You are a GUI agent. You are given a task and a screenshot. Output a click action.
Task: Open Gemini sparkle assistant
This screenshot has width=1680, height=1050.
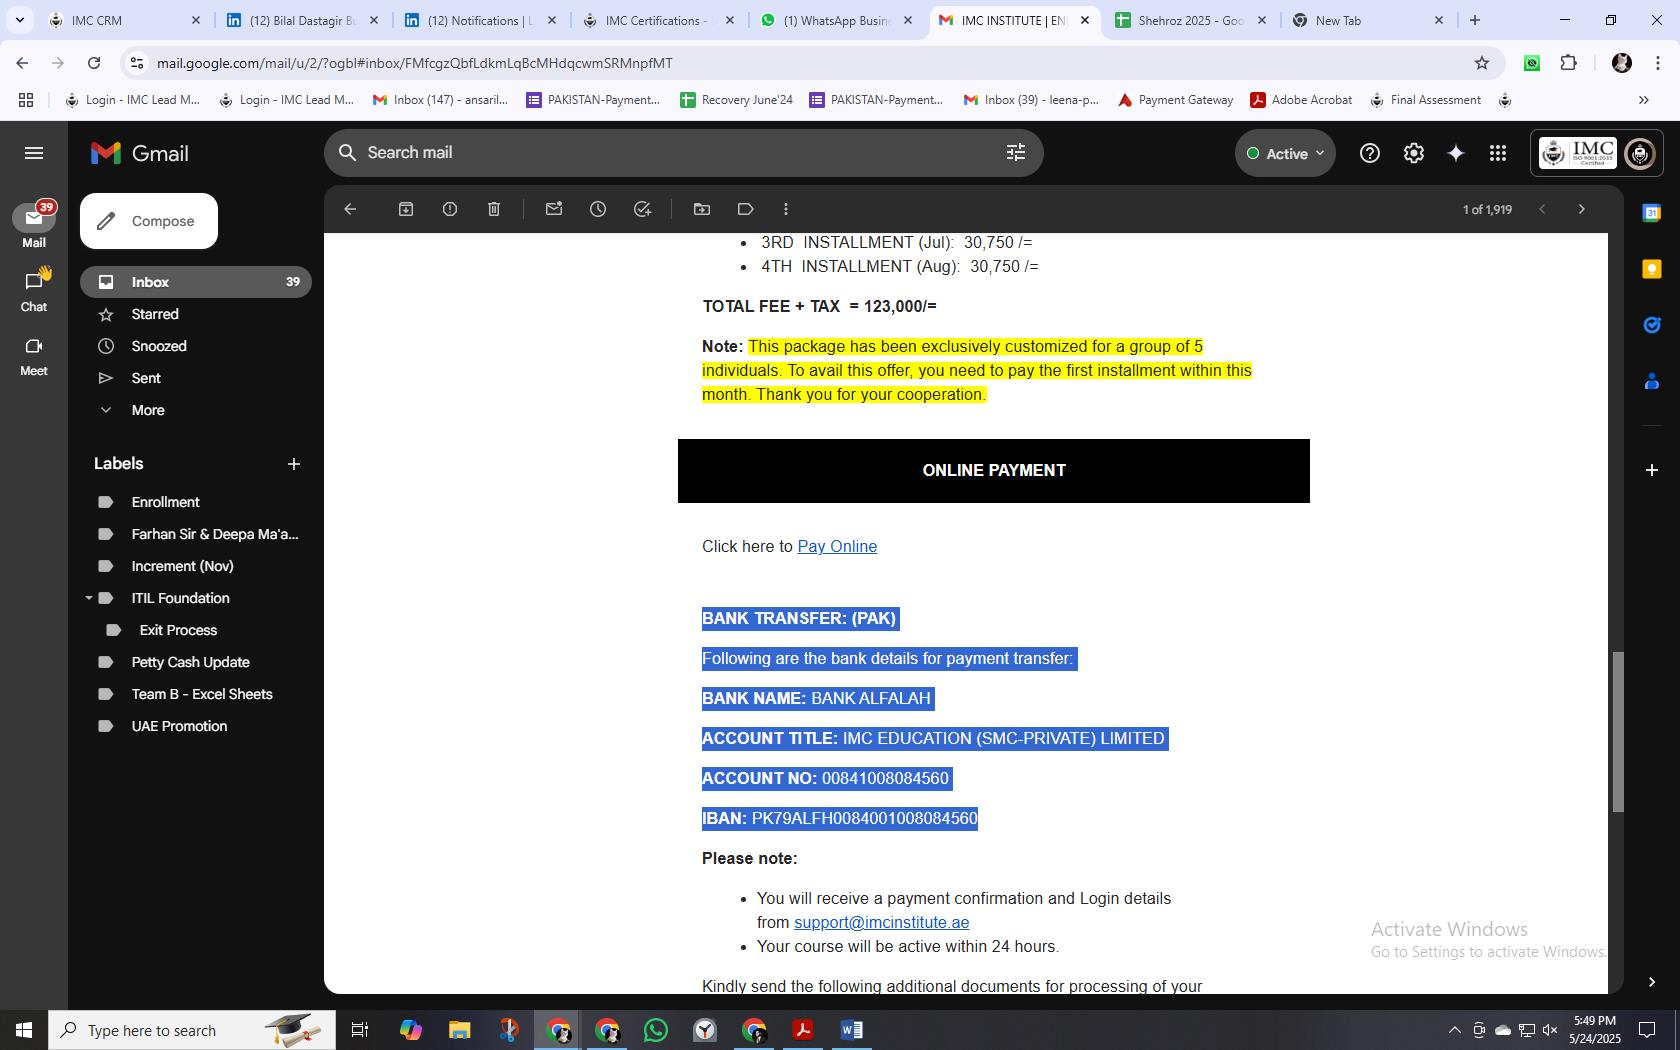(1456, 153)
